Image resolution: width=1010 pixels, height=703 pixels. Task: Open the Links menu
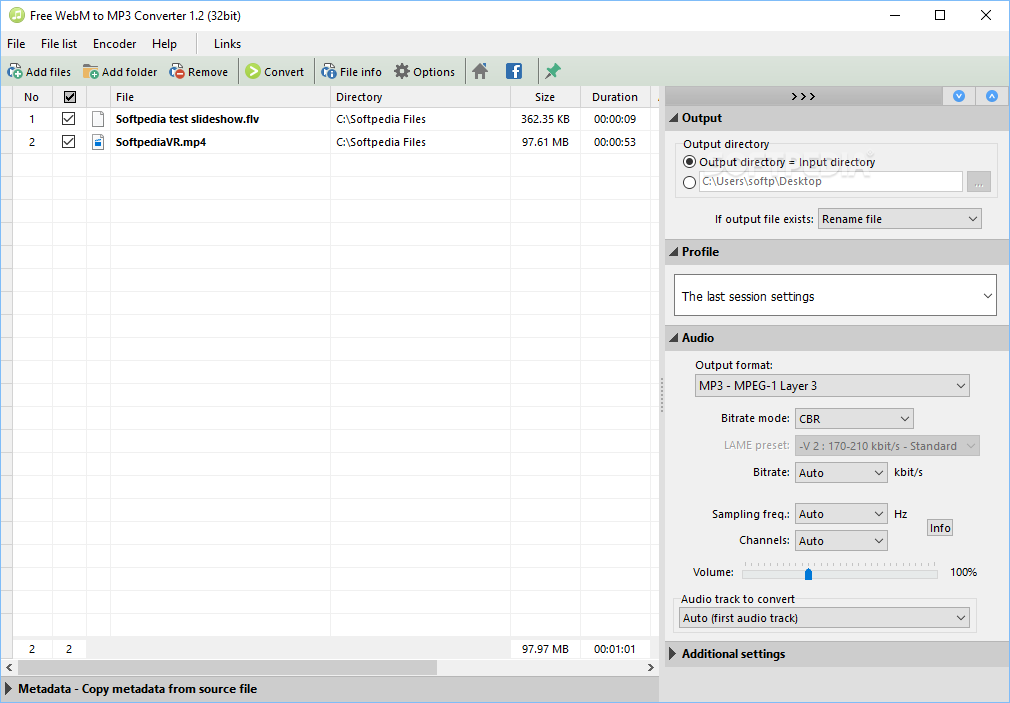pos(227,44)
